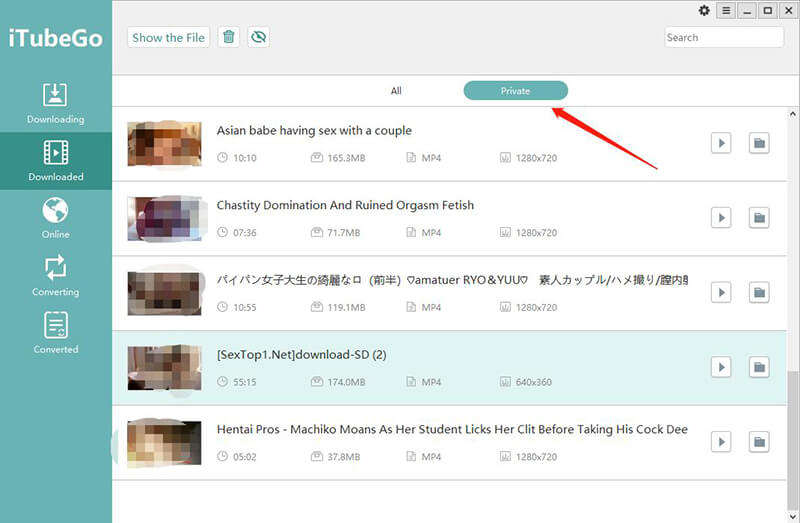Image resolution: width=800 pixels, height=523 pixels.
Task: Click the "55:15" duration text
Action: tap(245, 382)
